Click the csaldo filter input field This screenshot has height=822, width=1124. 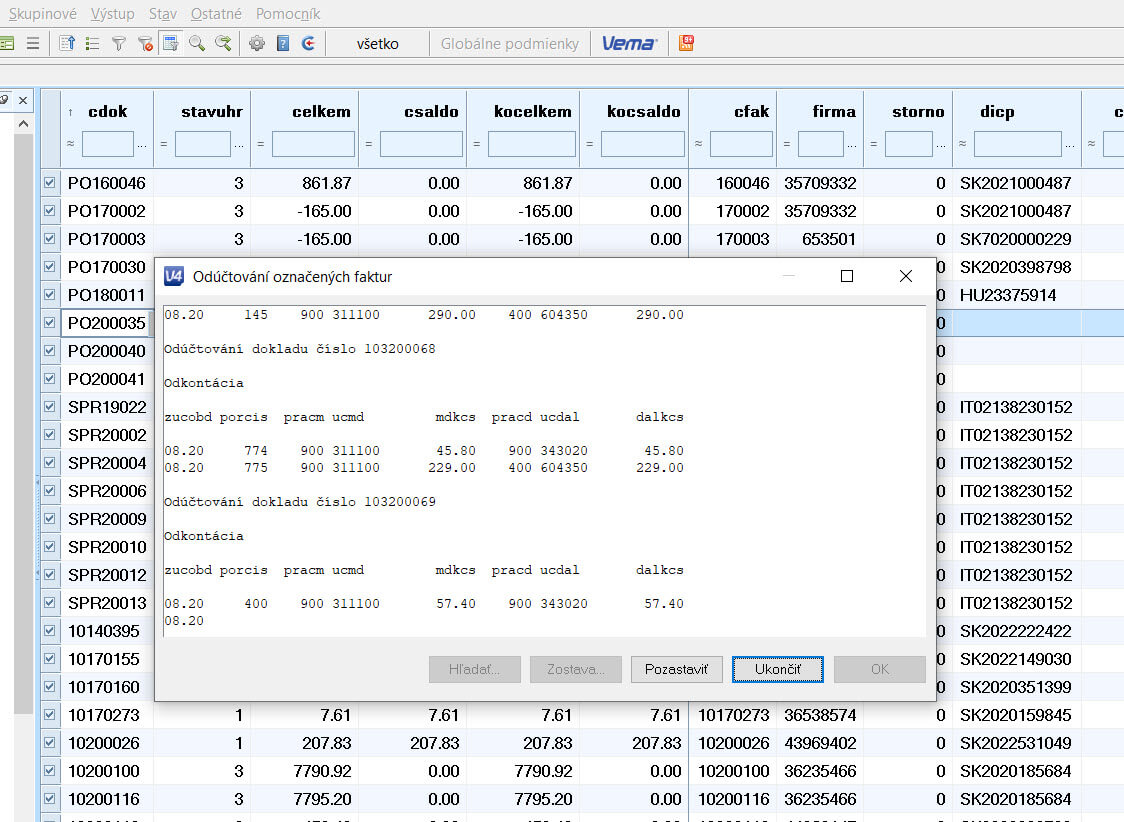[422, 144]
